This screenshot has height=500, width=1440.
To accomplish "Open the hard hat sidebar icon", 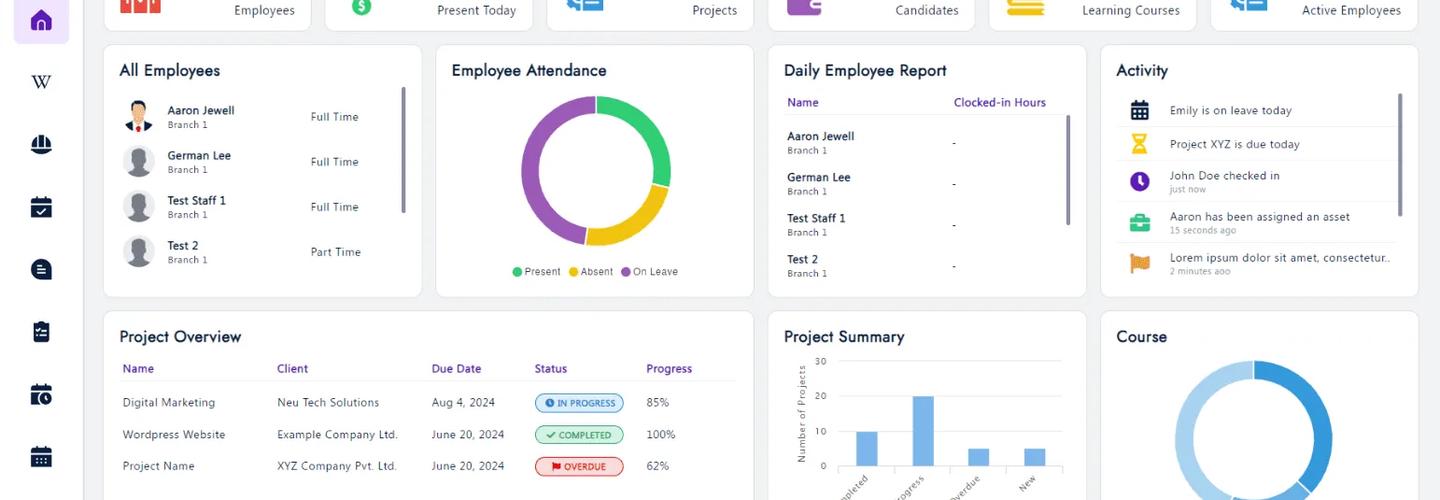I will coord(41,144).
